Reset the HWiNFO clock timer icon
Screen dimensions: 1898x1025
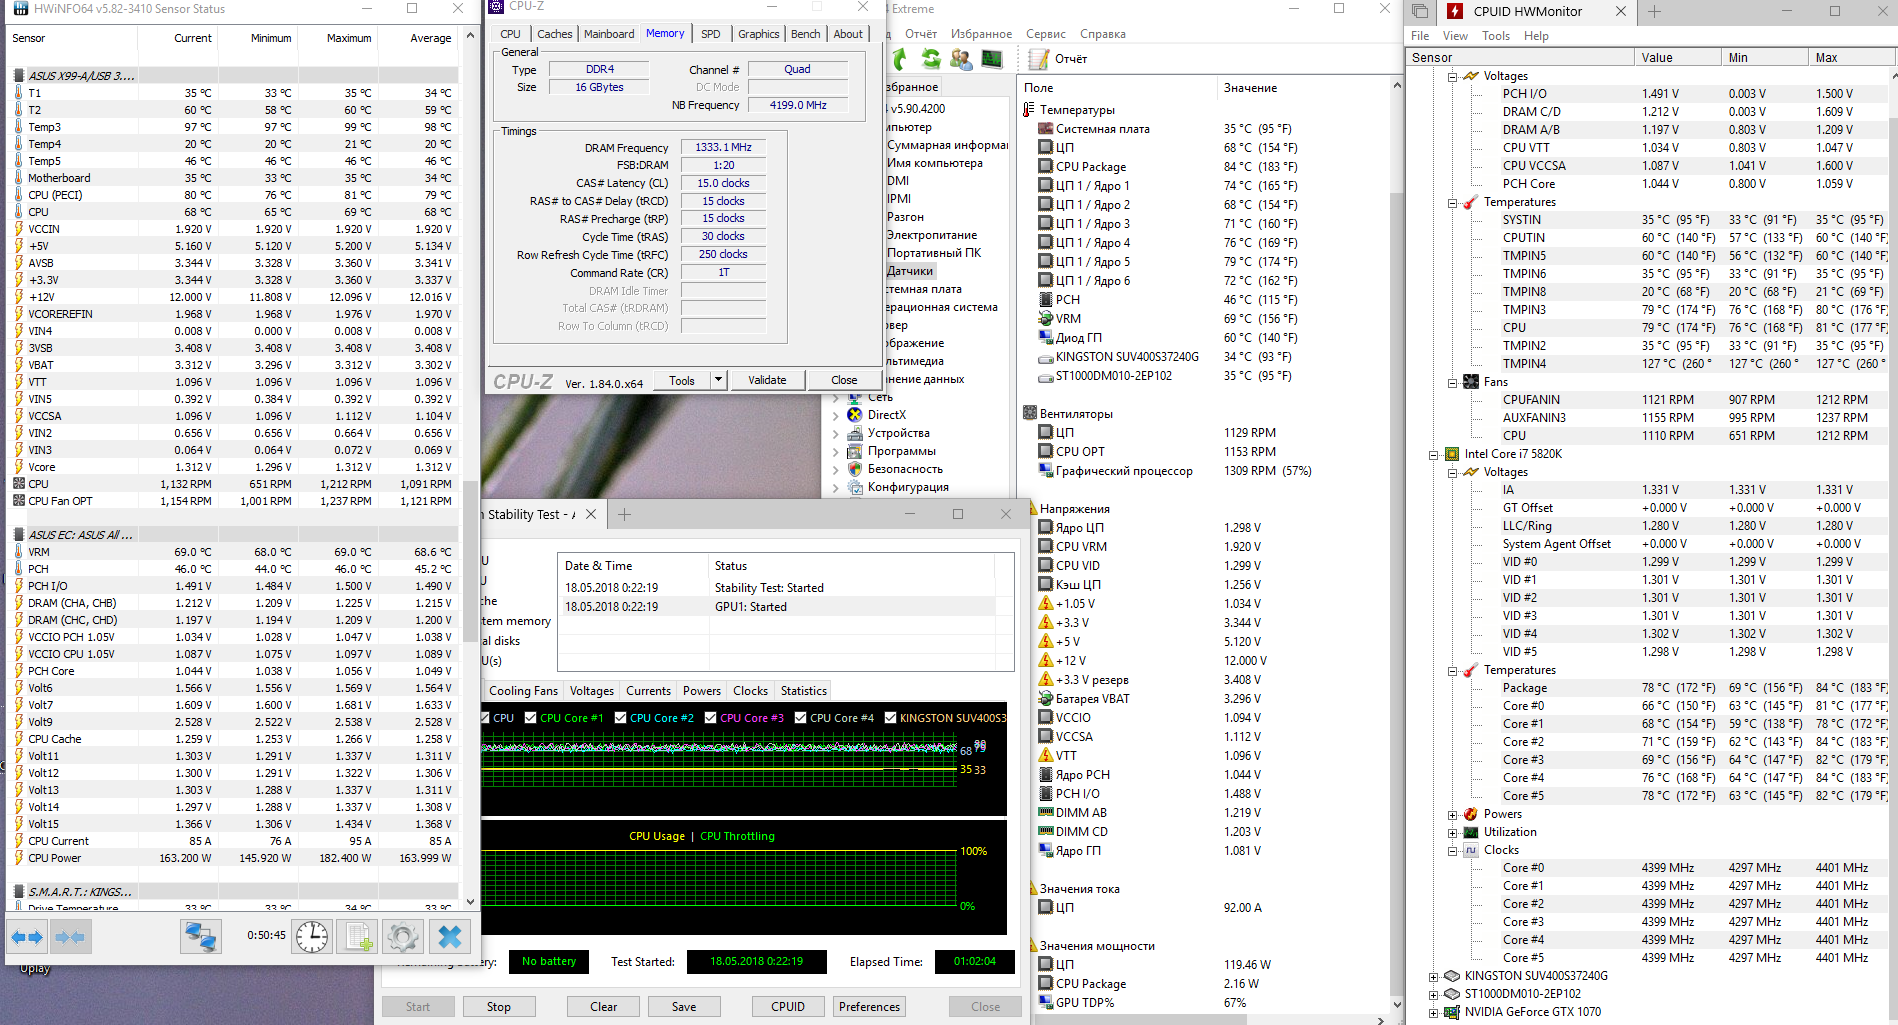(x=312, y=937)
